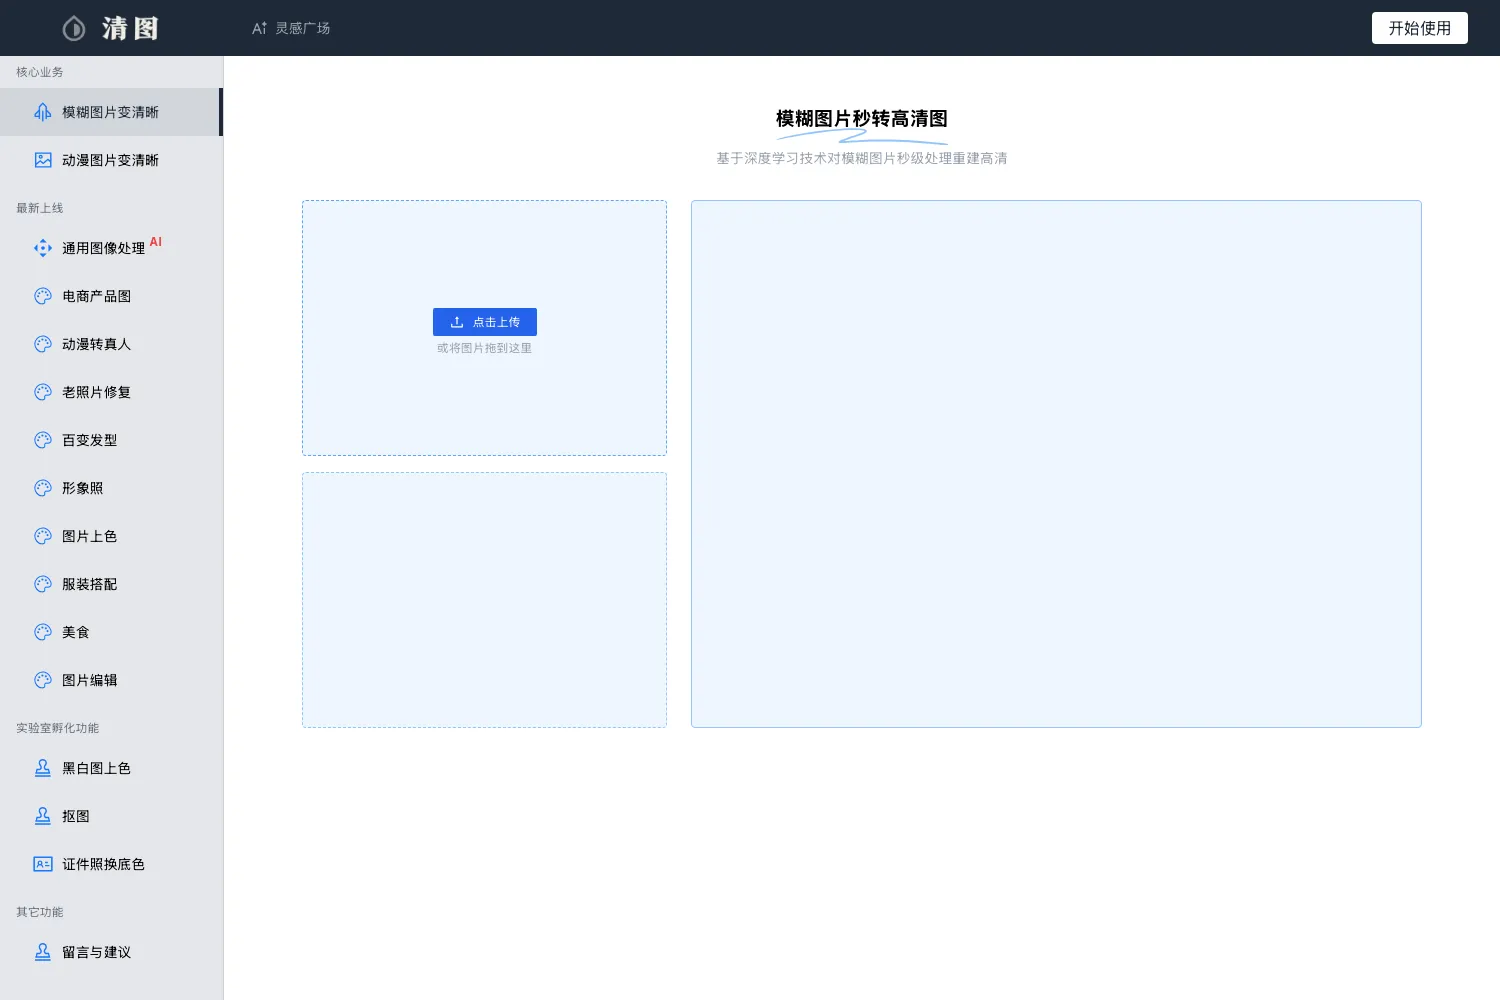Click the 清图 brand name
The width and height of the screenshot is (1500, 1000).
coord(130,28)
